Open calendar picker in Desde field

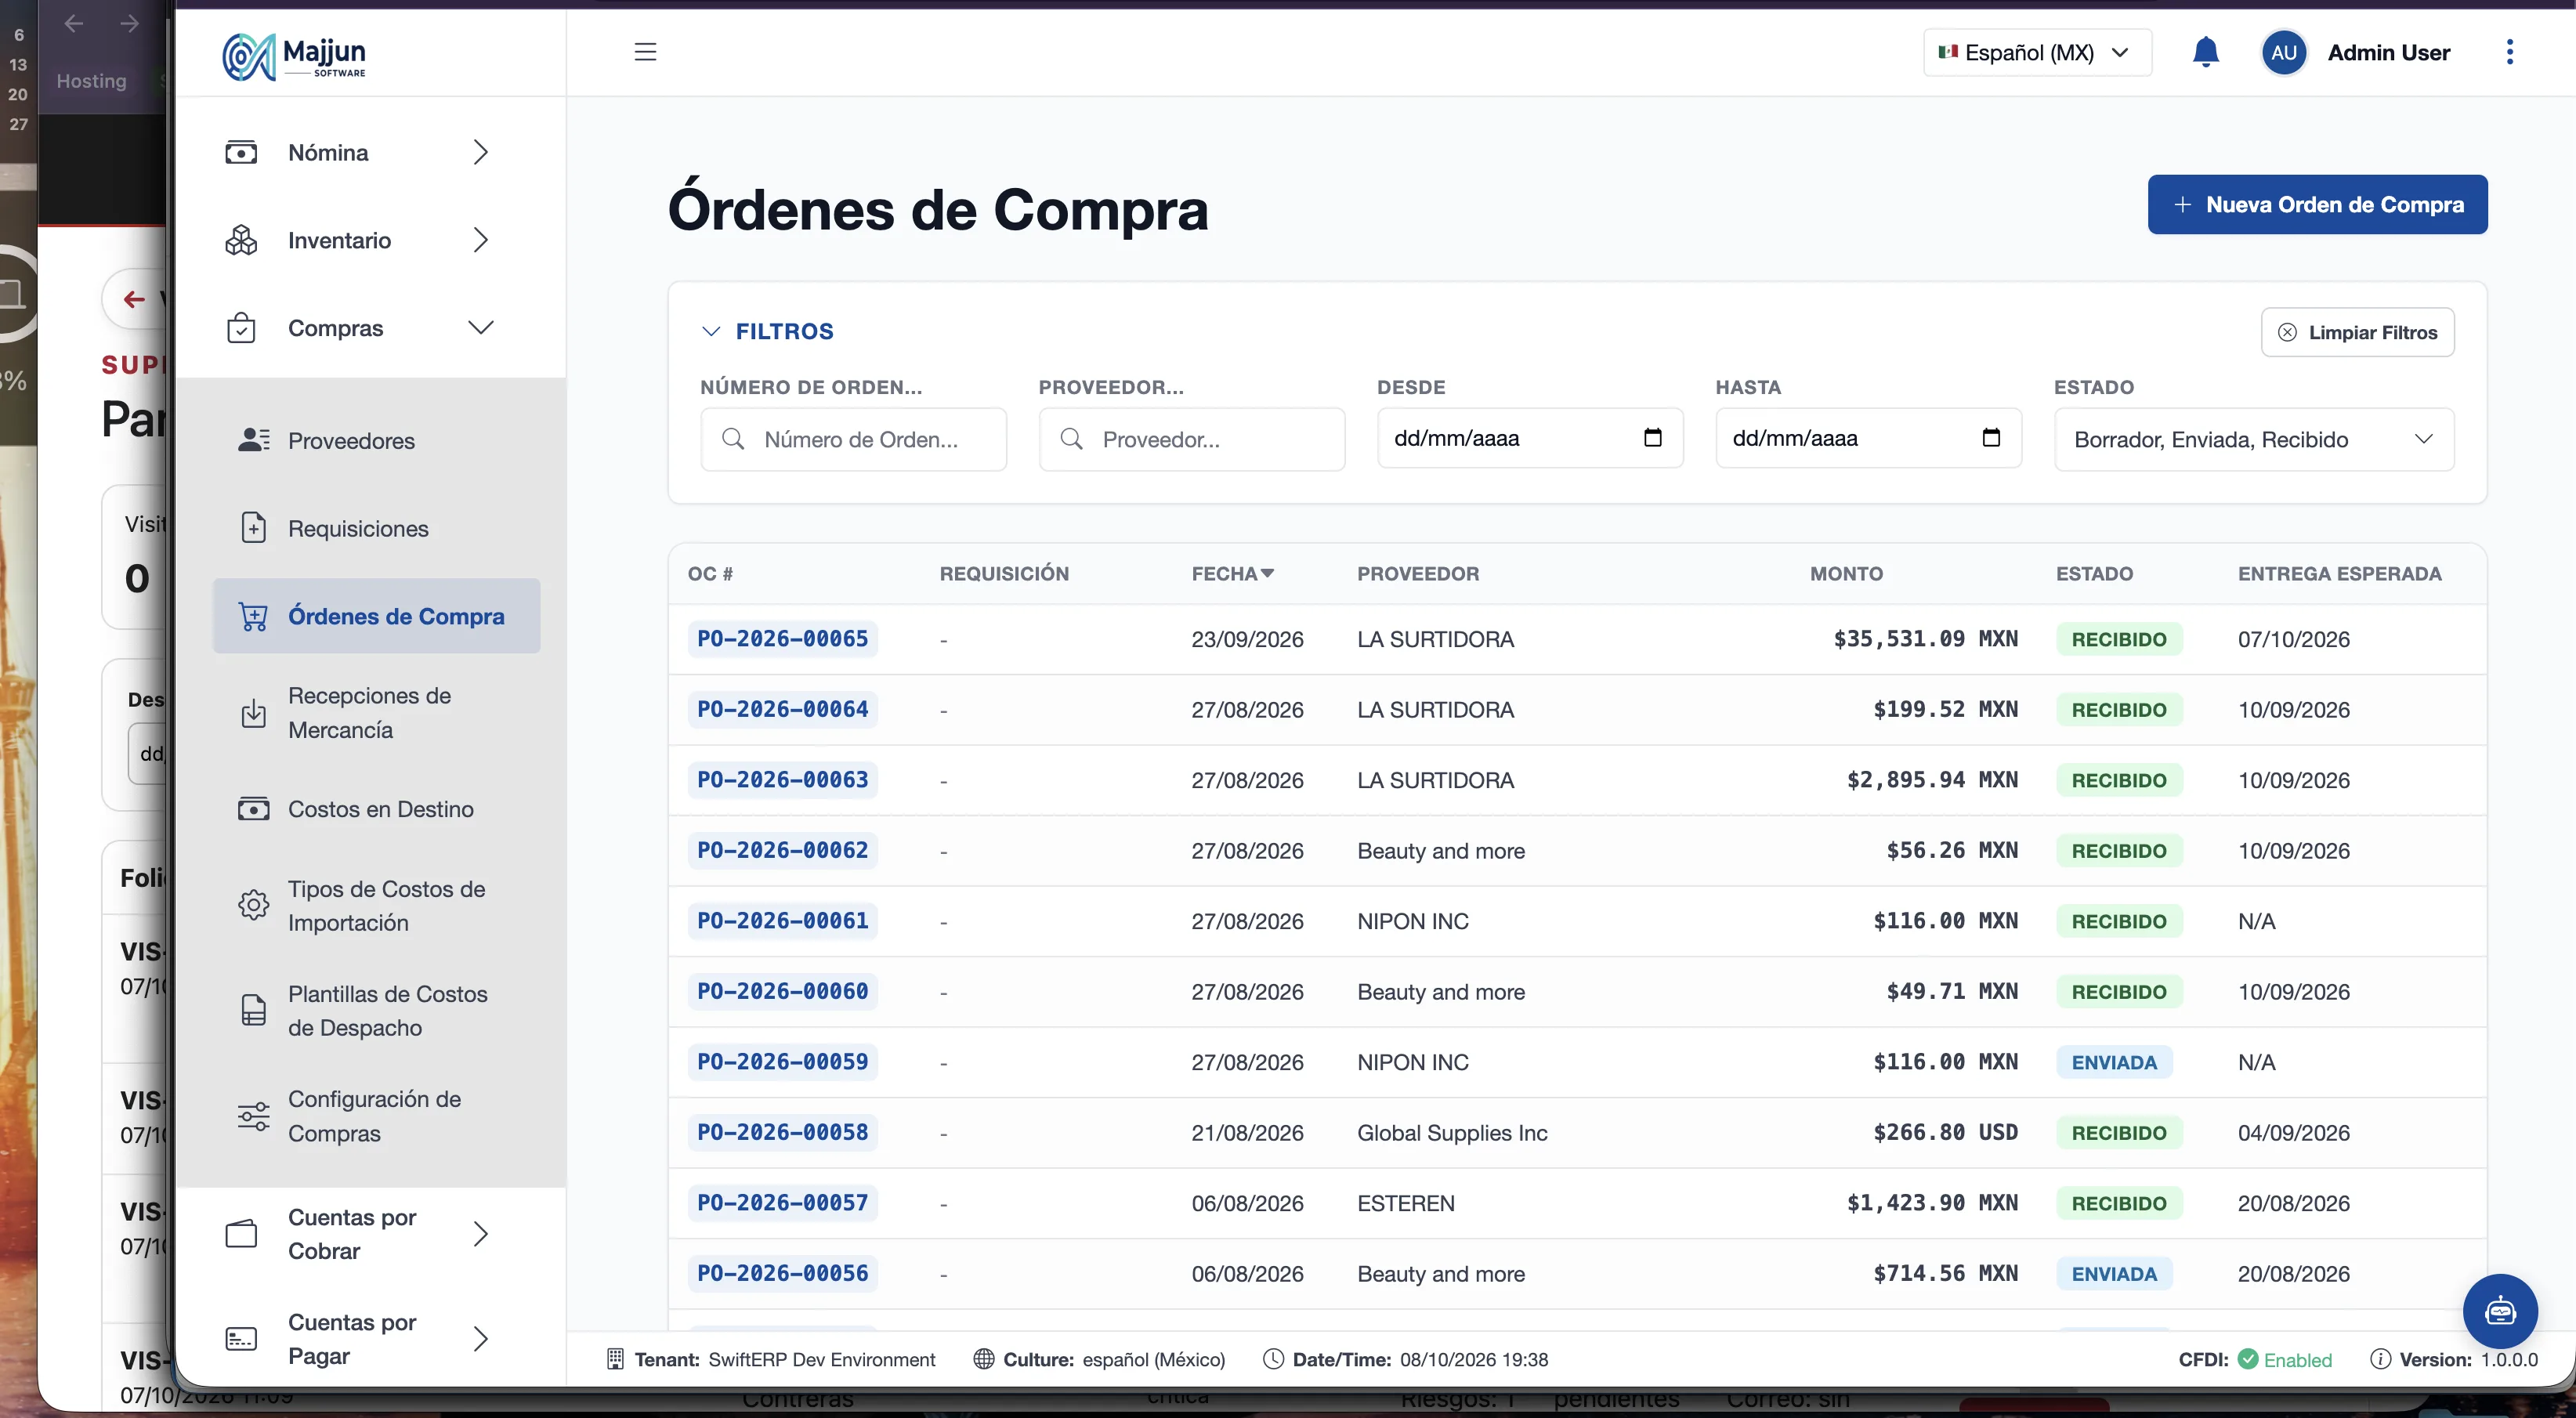(1652, 437)
